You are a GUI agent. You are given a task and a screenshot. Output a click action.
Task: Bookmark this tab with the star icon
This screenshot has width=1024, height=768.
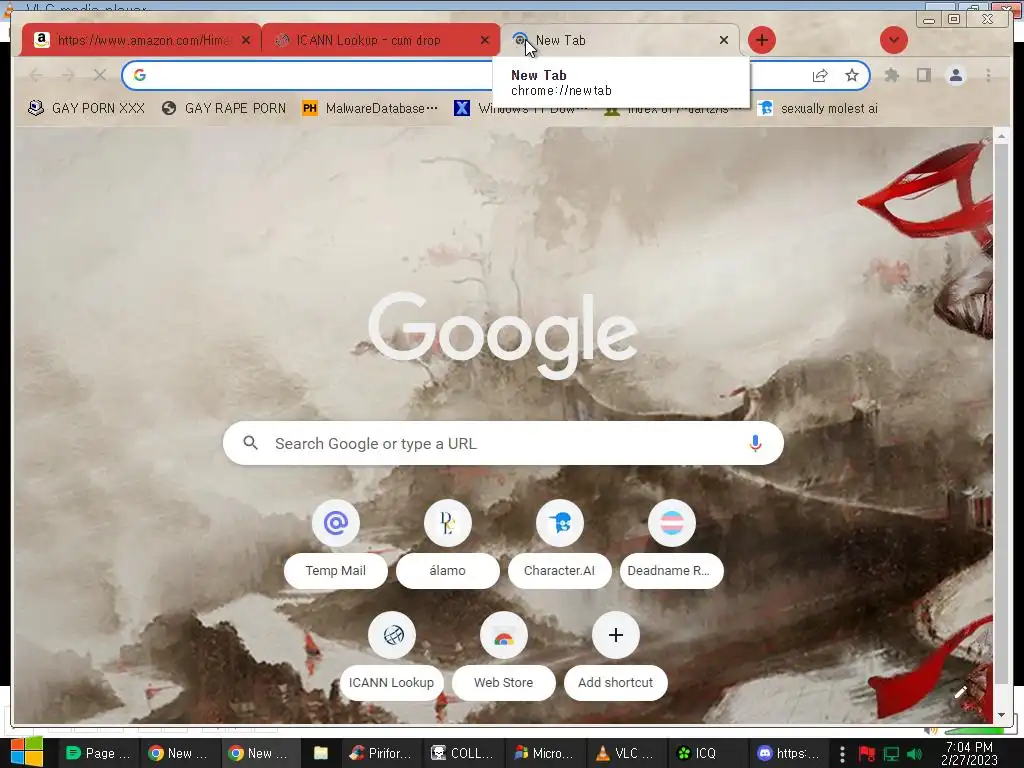852,75
